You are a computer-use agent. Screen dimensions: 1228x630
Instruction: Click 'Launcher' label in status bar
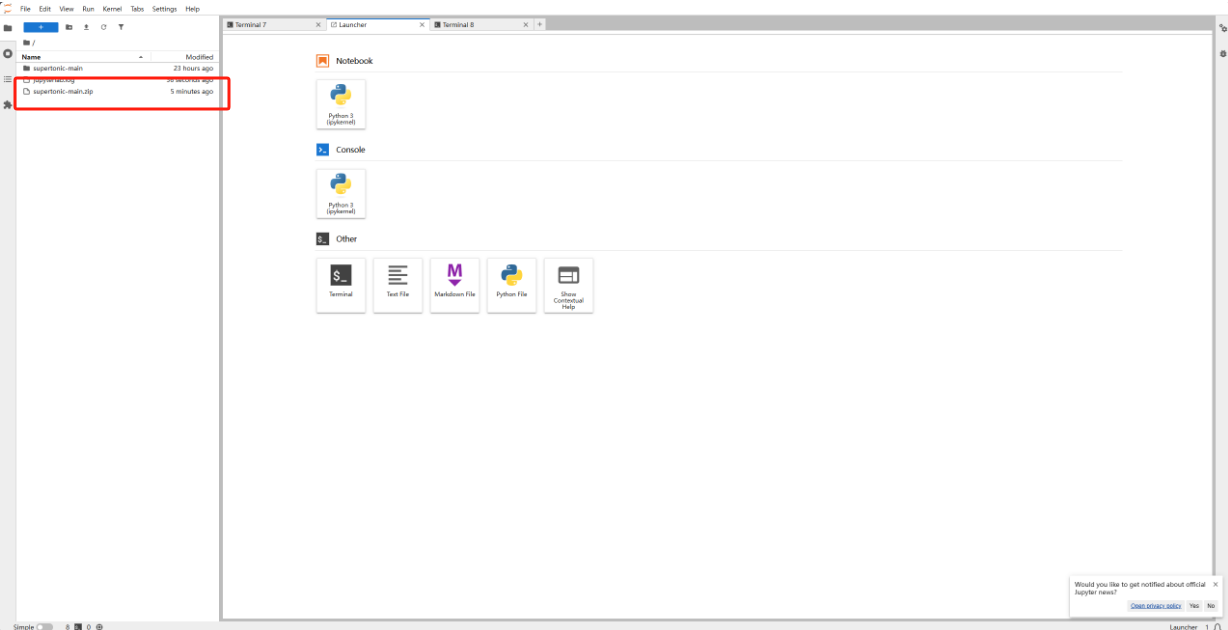coord(1183,627)
